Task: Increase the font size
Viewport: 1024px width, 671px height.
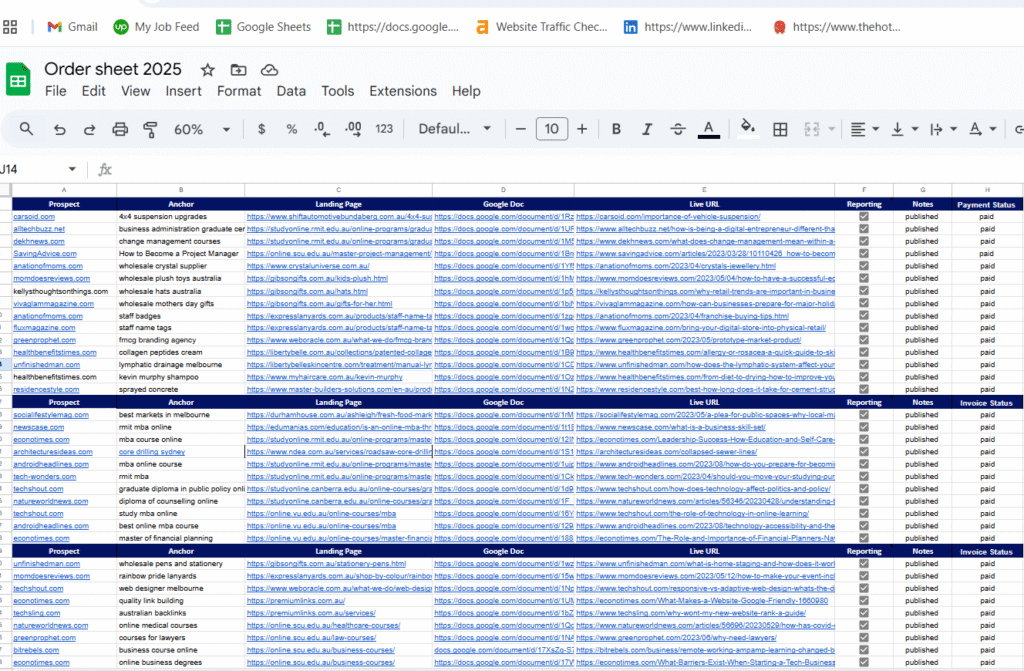Action: click(x=582, y=129)
